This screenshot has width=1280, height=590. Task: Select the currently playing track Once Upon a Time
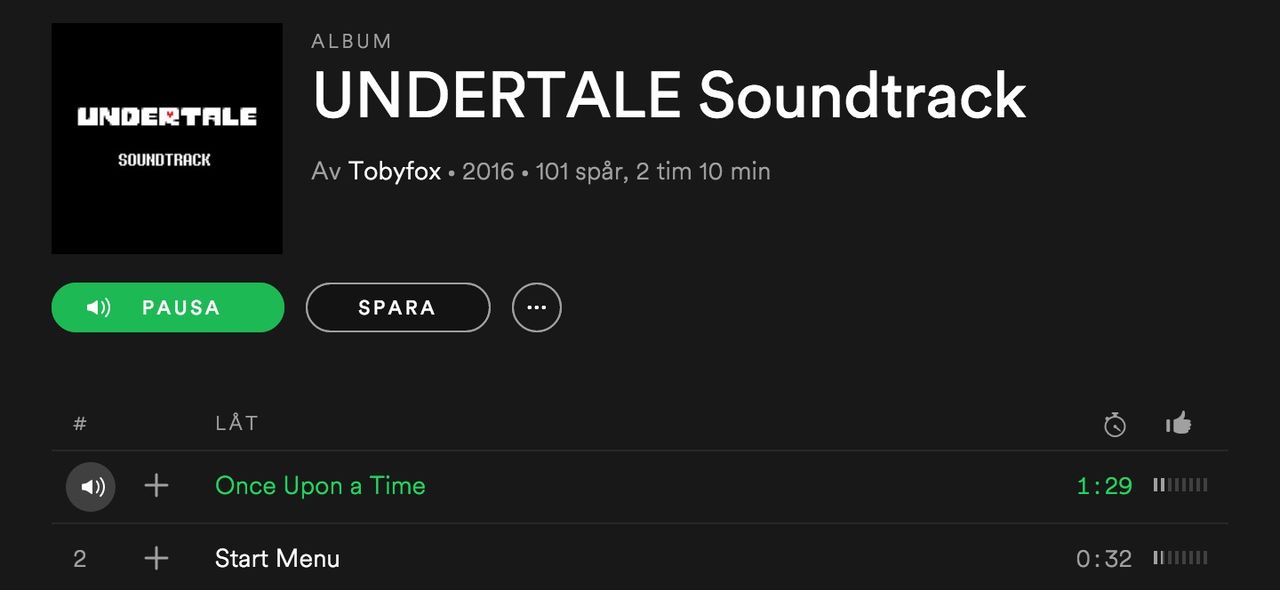pos(320,486)
